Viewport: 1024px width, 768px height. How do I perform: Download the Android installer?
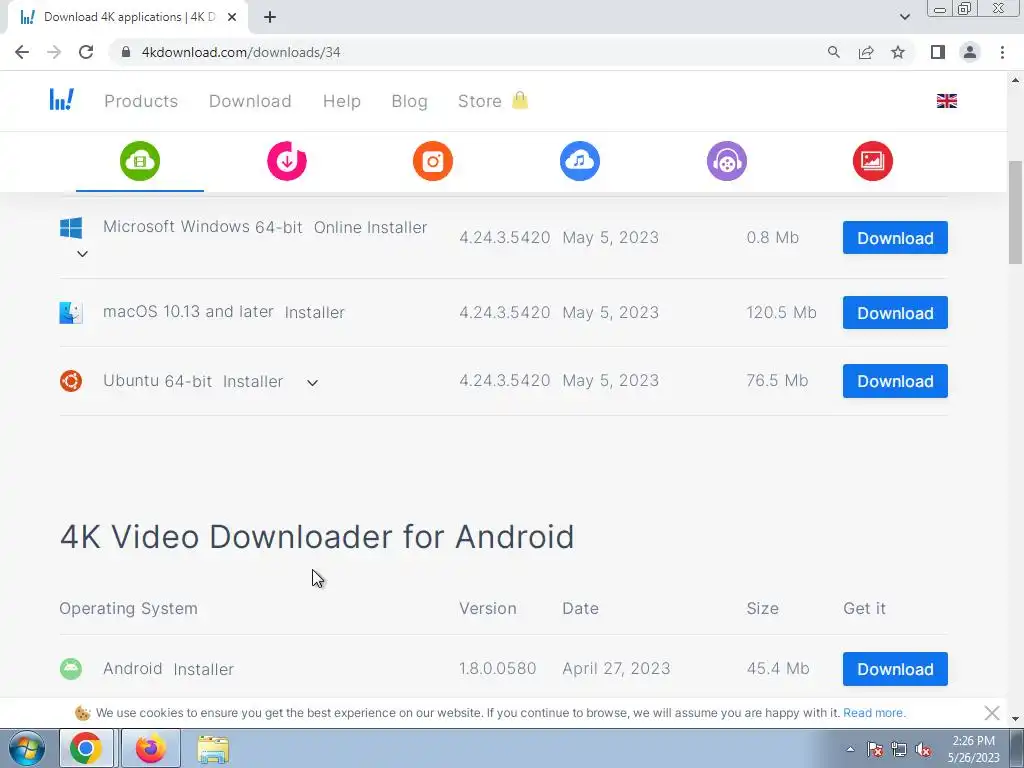[895, 669]
